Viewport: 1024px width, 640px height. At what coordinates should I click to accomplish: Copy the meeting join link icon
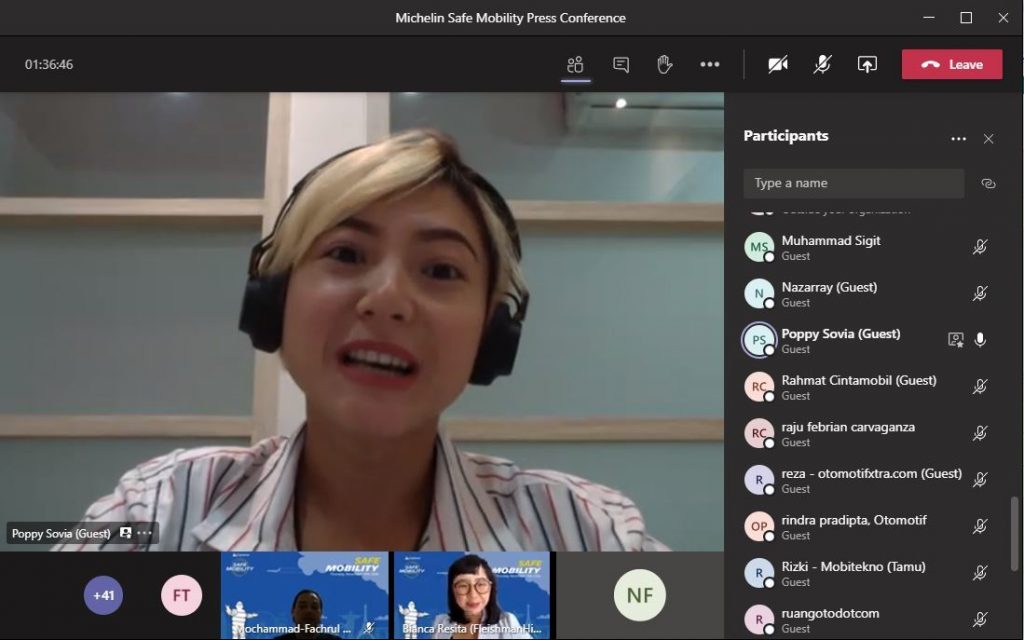(988, 184)
